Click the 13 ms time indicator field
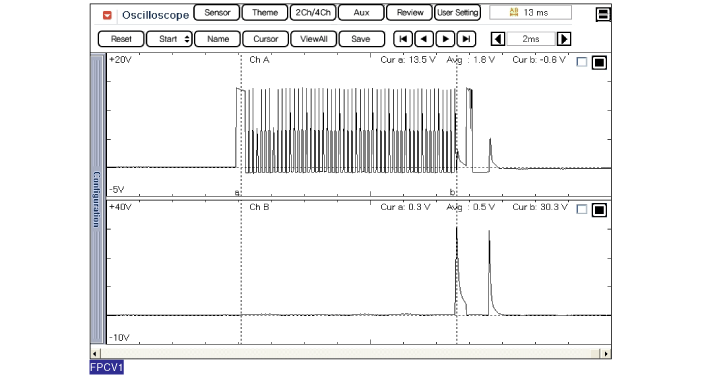 point(530,13)
